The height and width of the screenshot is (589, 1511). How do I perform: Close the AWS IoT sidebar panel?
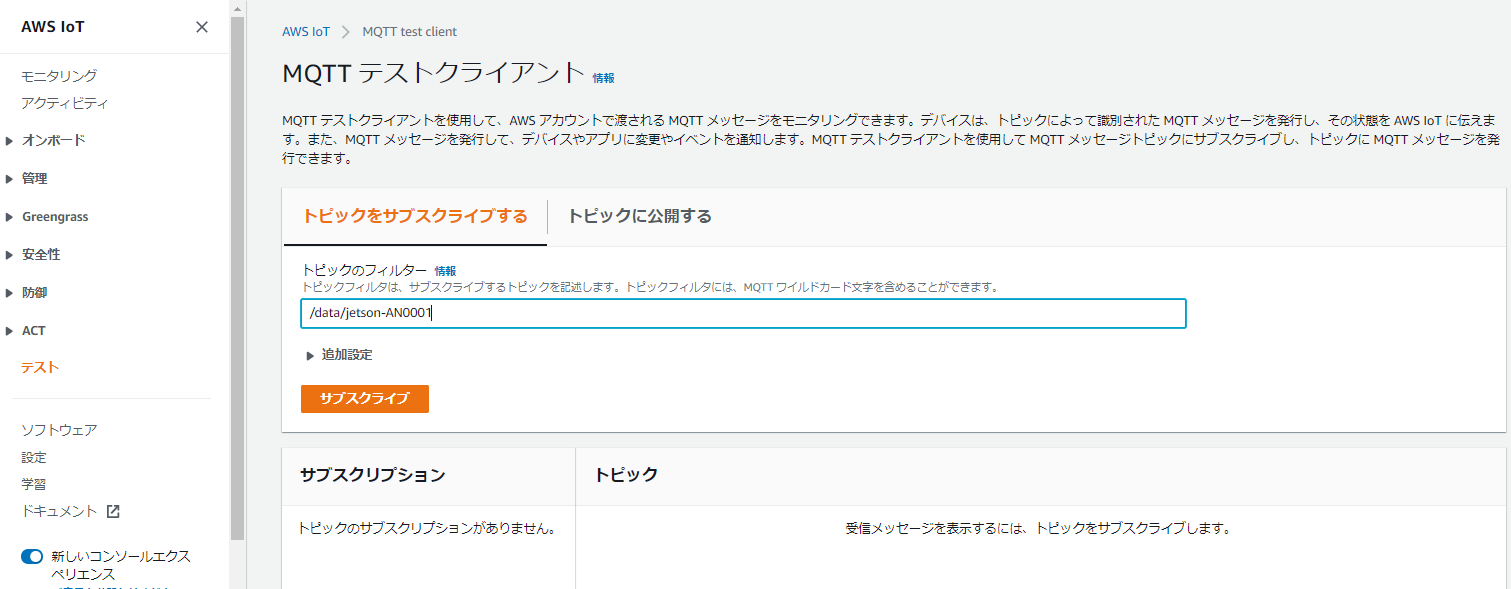tap(202, 27)
